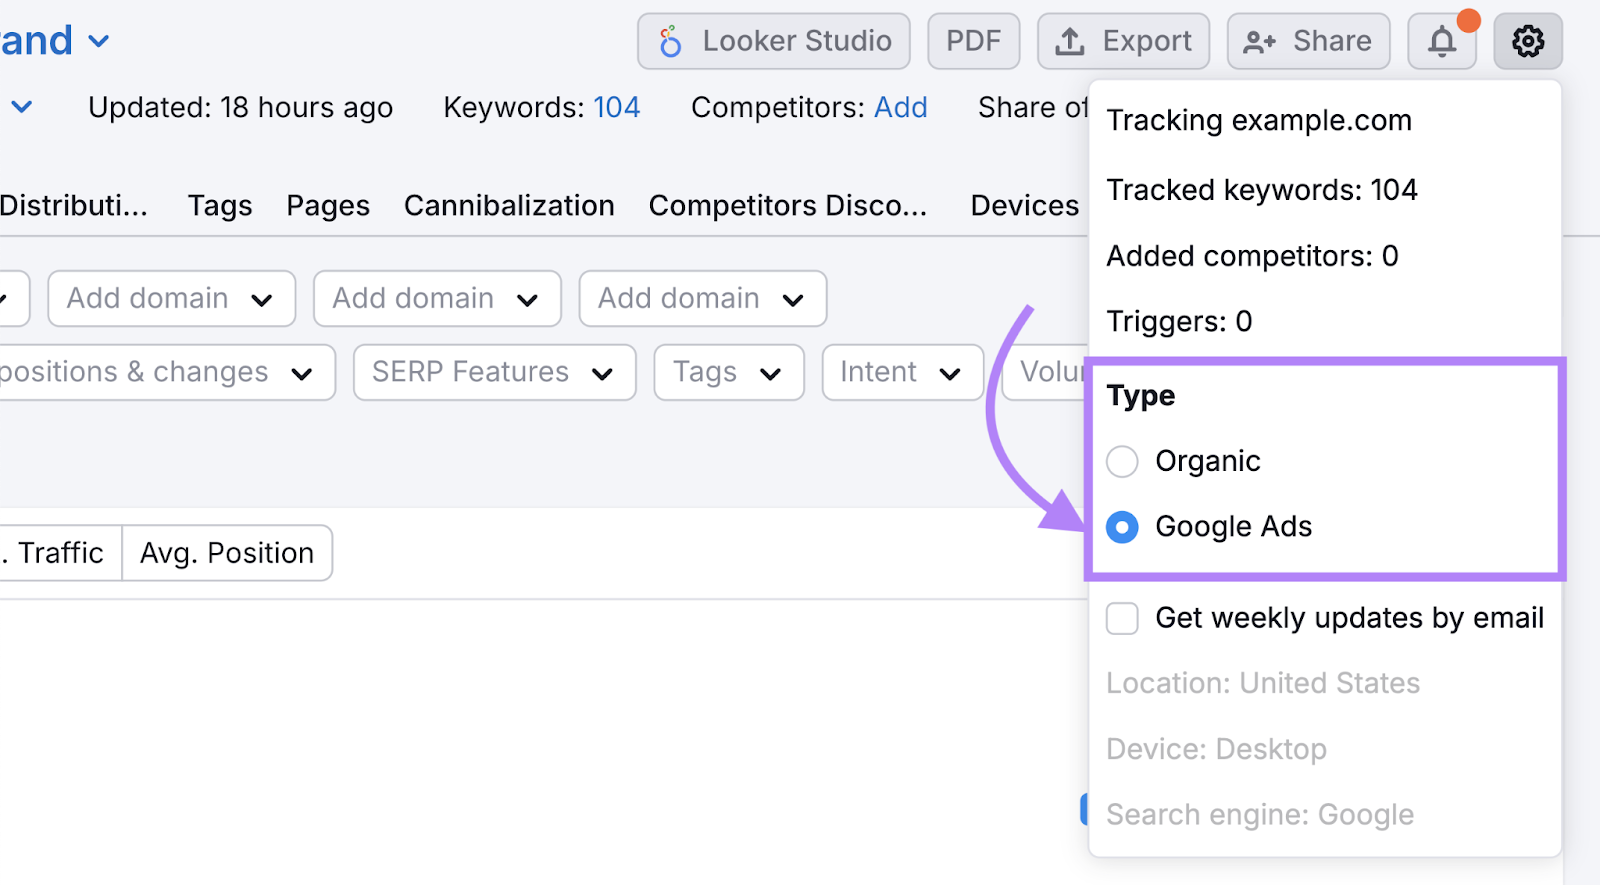The height and width of the screenshot is (885, 1600).
Task: Open the settings gear icon
Action: tap(1527, 42)
